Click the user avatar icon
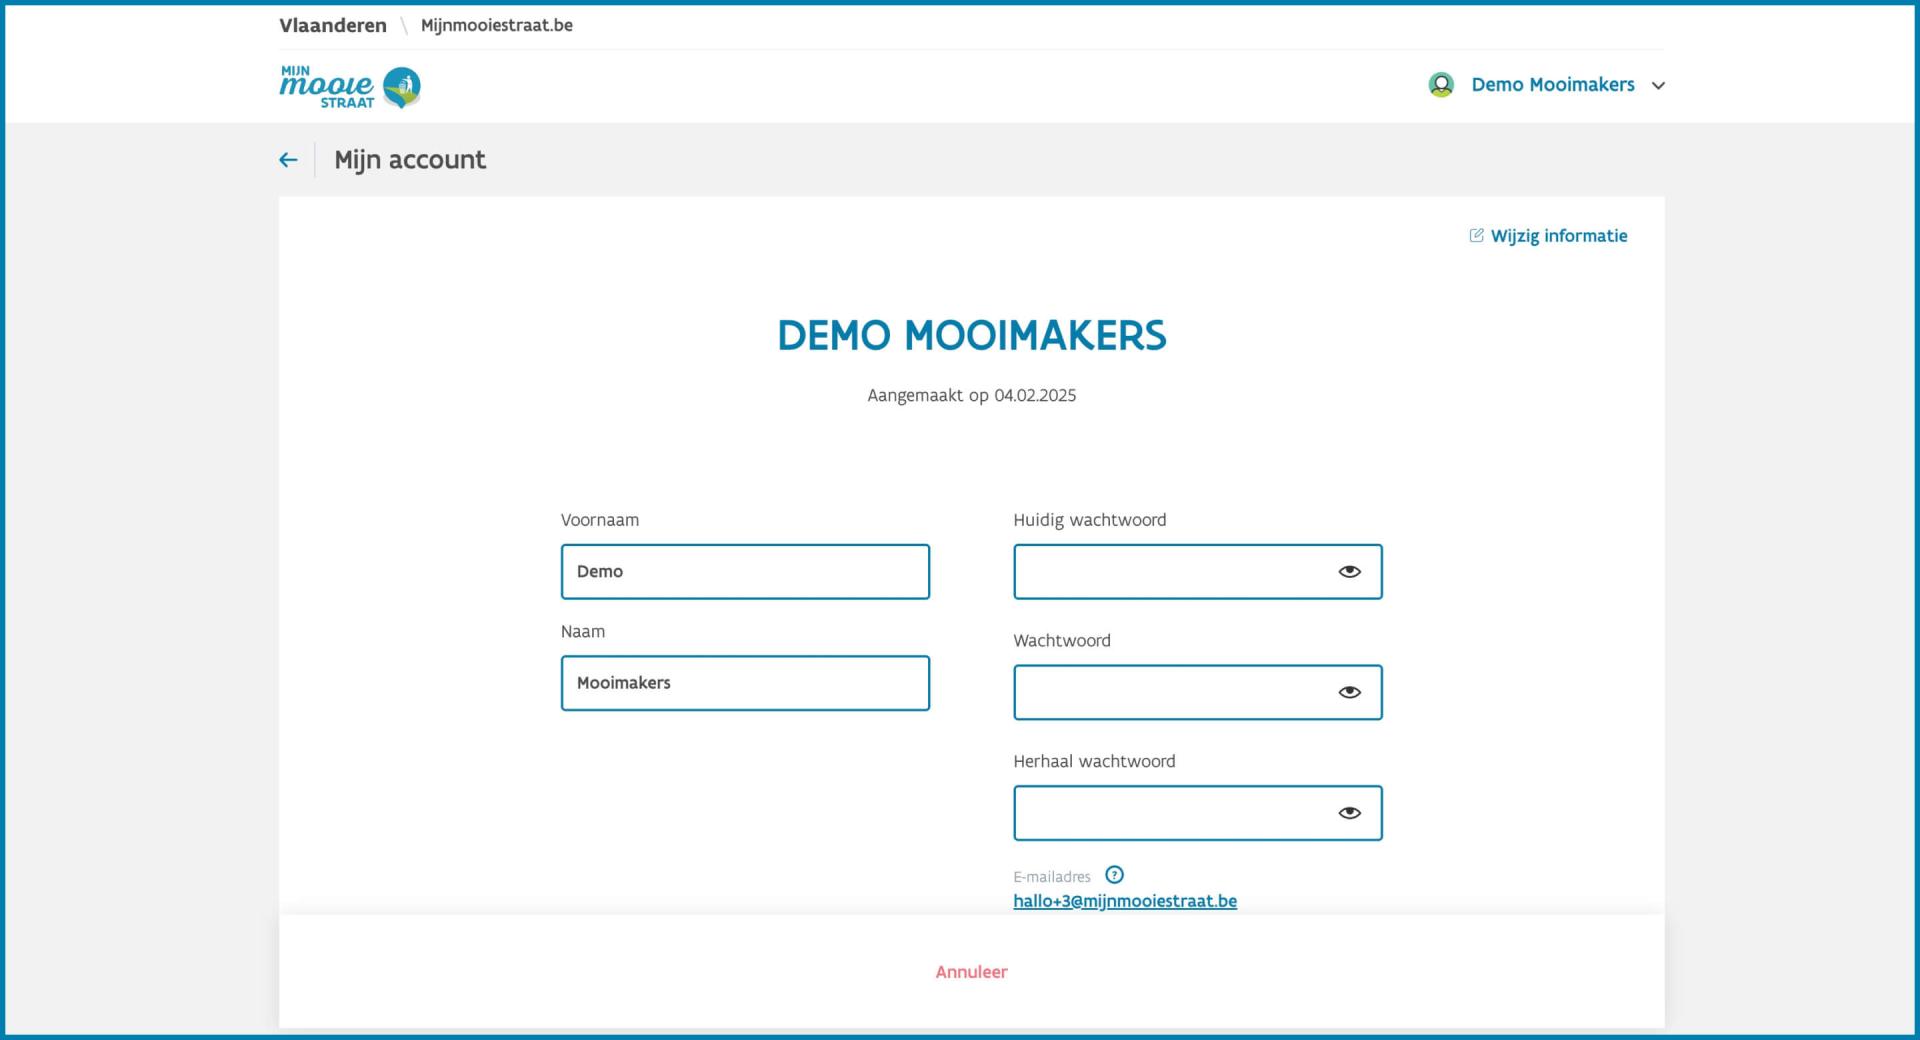The width and height of the screenshot is (1920, 1040). [1441, 85]
